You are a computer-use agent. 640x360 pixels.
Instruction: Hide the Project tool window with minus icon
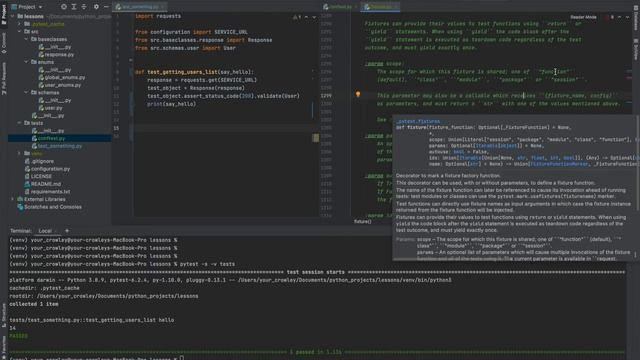[x=106, y=7]
